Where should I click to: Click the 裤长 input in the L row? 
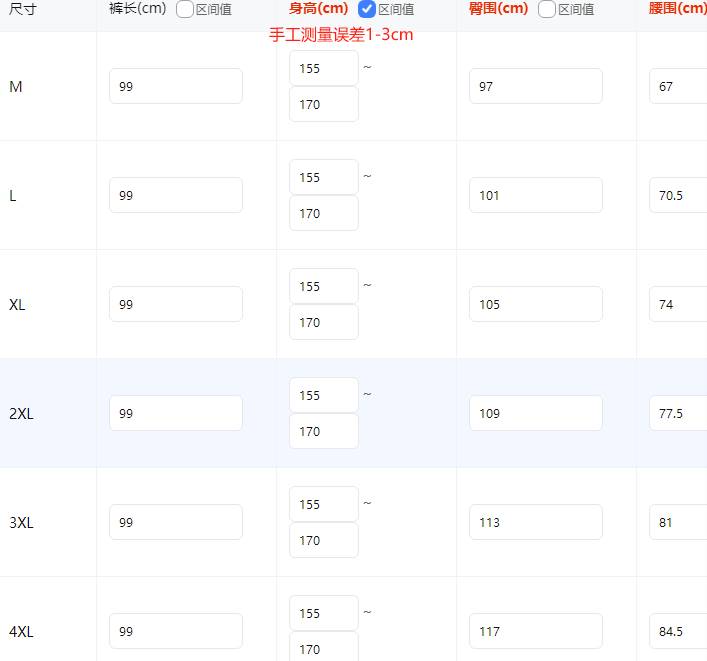[x=175, y=195]
